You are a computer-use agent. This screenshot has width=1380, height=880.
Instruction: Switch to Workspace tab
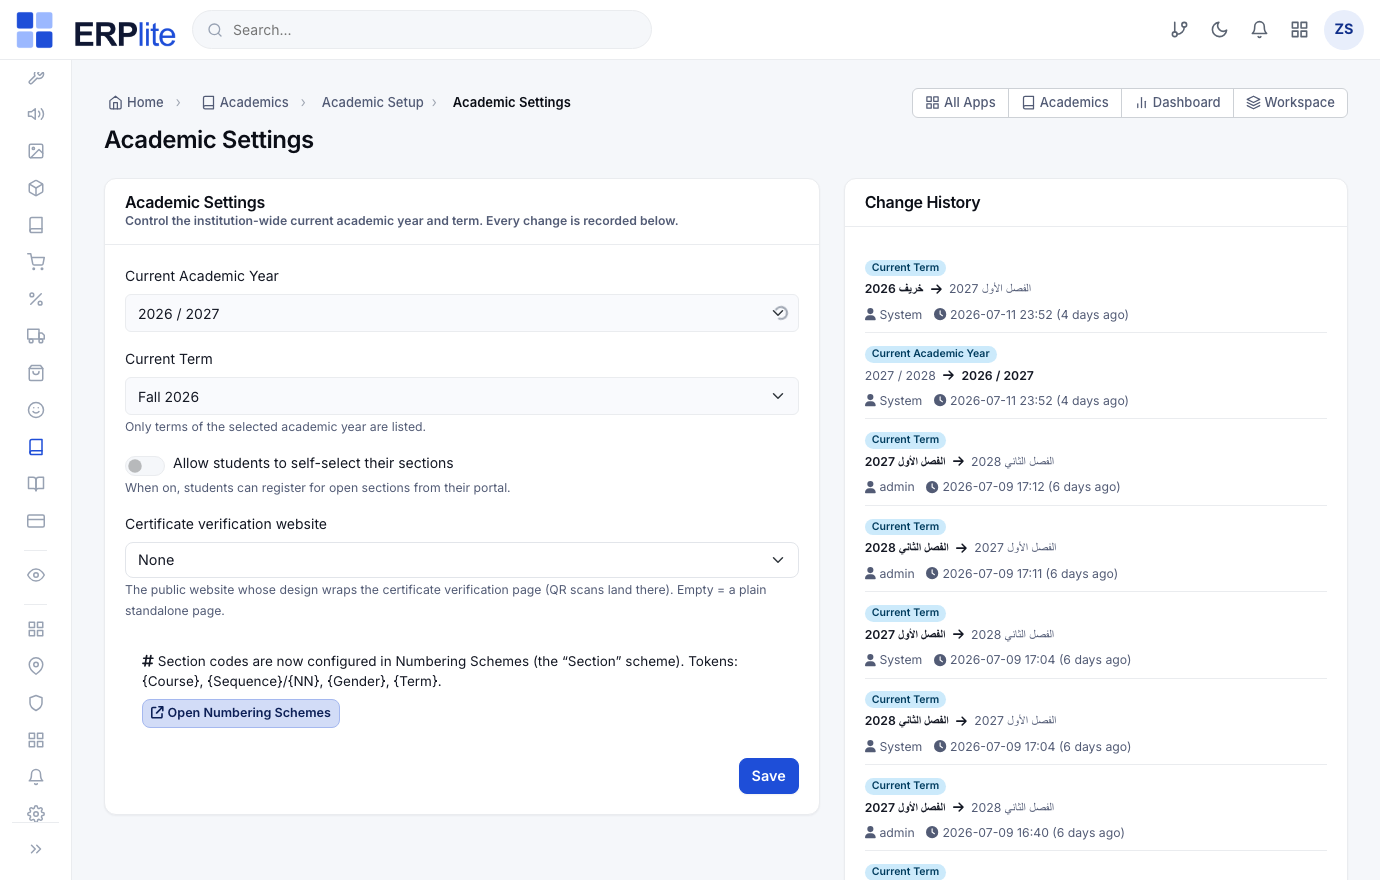coord(1291,103)
